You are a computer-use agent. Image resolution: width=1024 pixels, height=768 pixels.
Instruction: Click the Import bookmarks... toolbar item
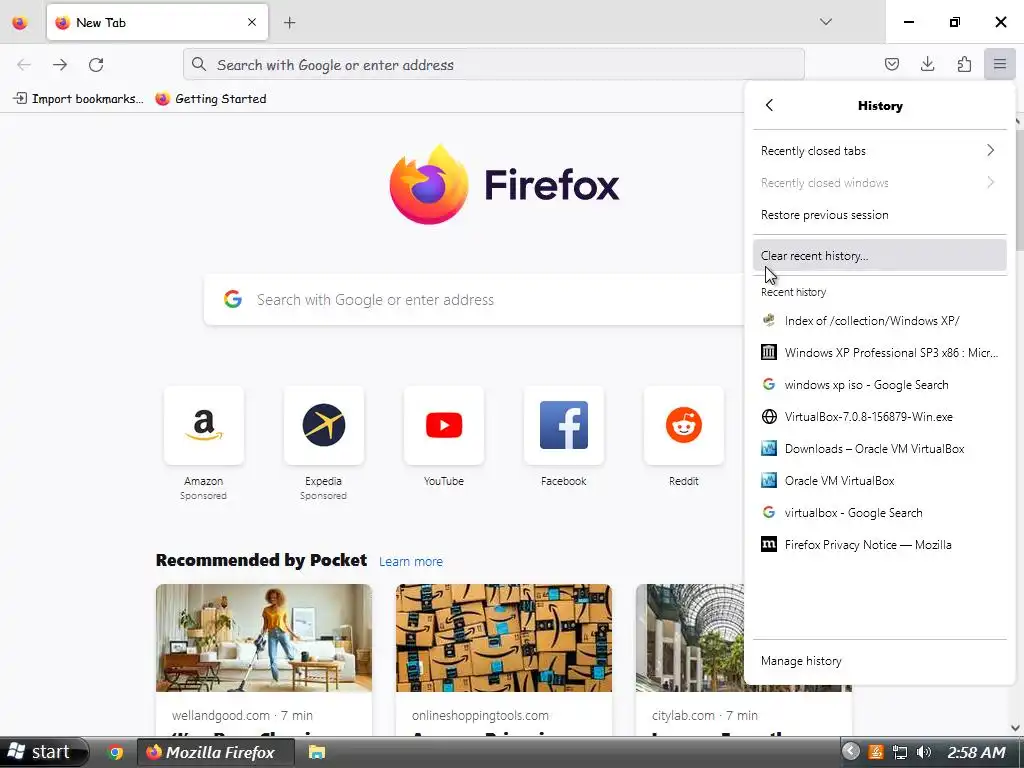(78, 99)
